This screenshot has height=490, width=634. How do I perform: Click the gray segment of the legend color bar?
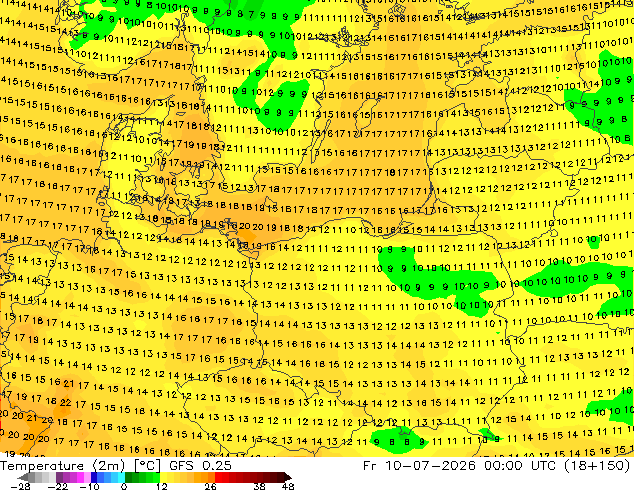tap(38, 477)
